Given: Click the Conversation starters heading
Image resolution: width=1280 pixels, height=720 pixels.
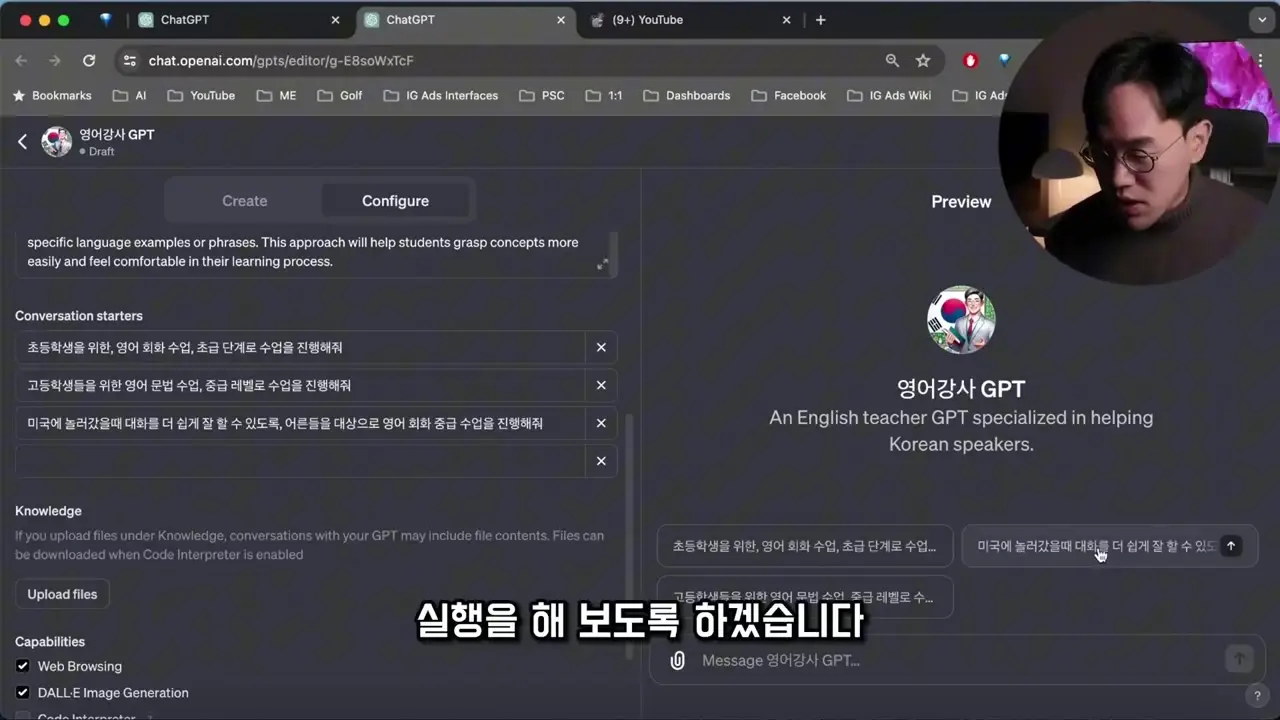Looking at the screenshot, I should pyautogui.click(x=79, y=316).
